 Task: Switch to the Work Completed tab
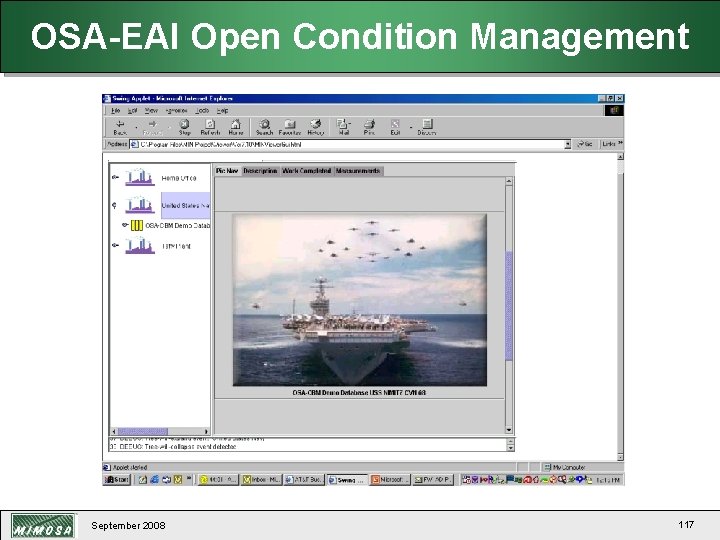(307, 171)
